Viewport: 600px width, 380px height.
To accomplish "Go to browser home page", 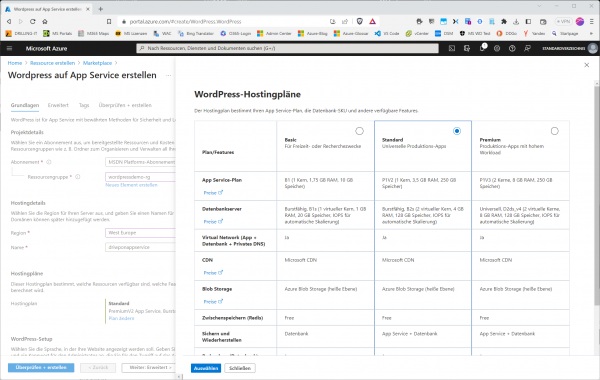I will [x=45, y=21].
